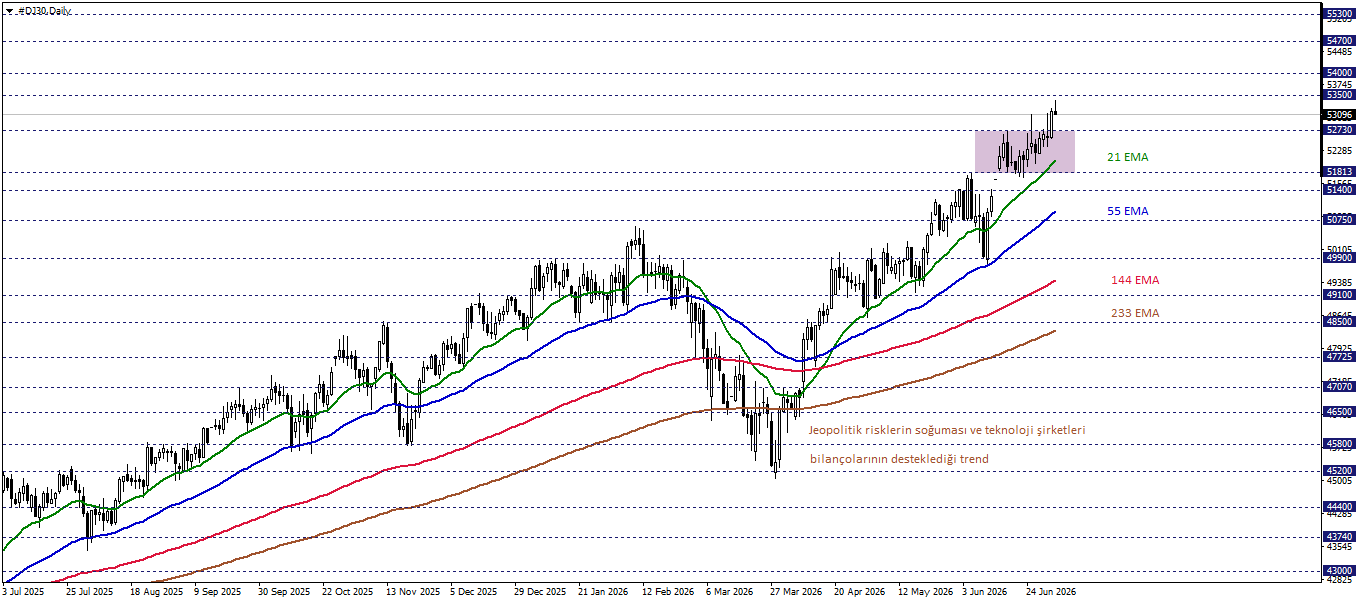Click the 52730 resistance level label
The width and height of the screenshot is (1362, 603).
(x=1340, y=130)
